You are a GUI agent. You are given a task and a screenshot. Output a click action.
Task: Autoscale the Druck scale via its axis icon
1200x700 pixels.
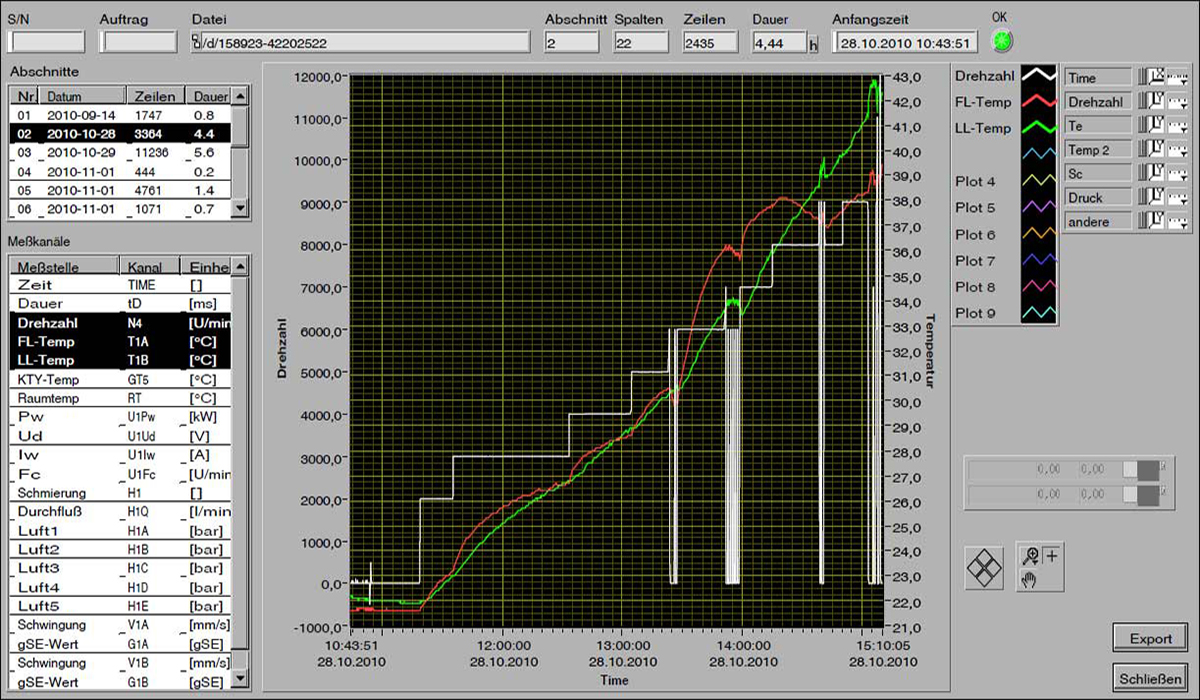pyautogui.click(x=1154, y=197)
